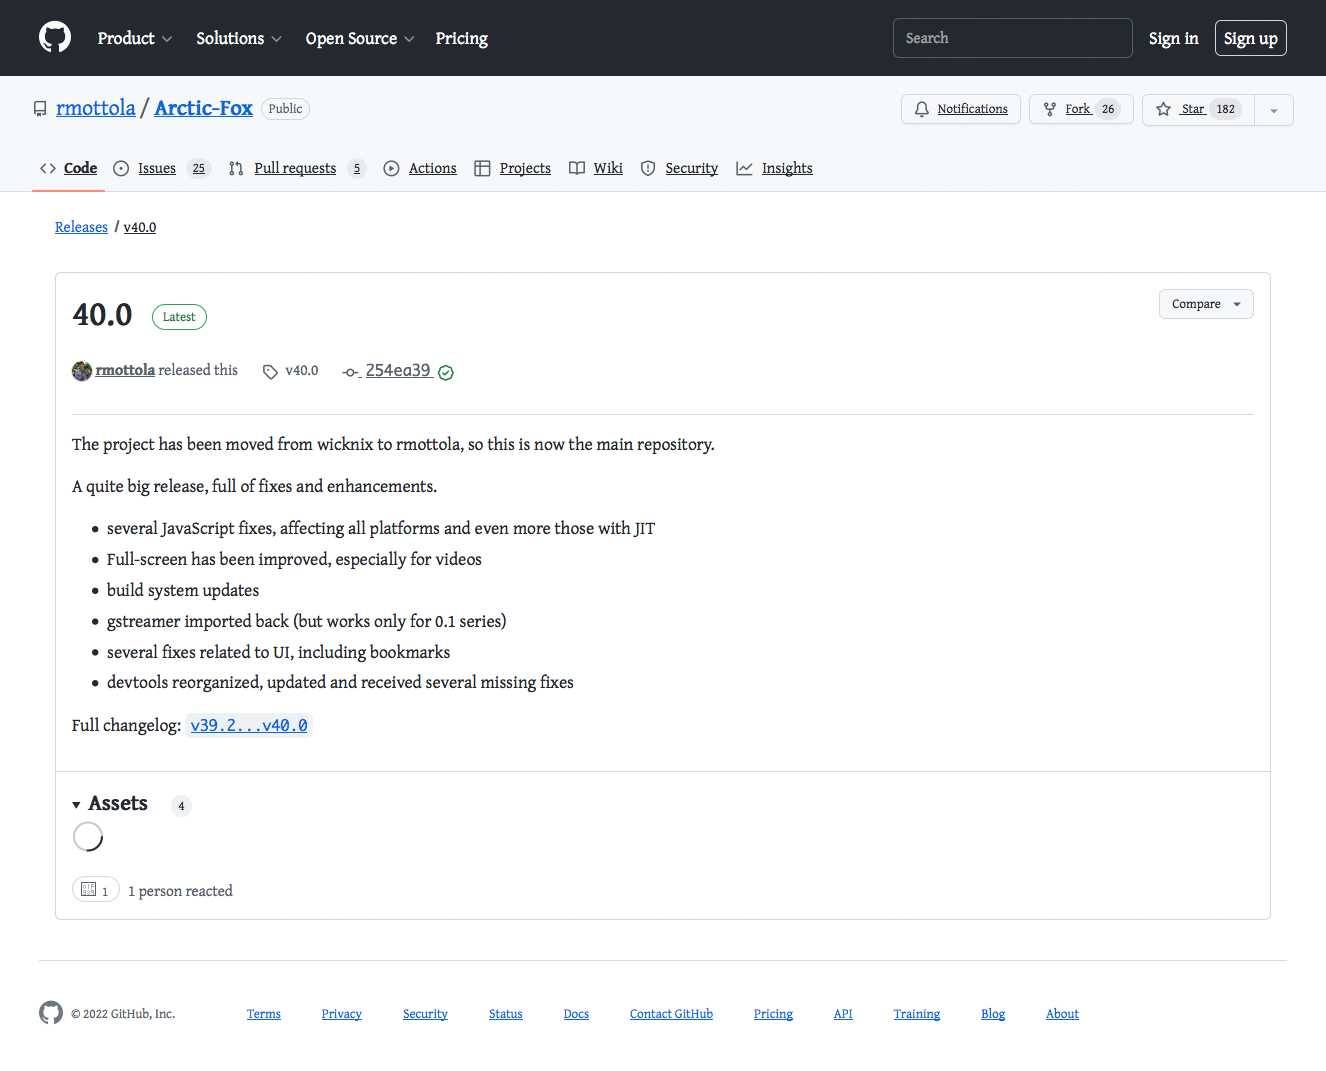Viewport: 1326px width, 1071px height.
Task: Open the Insights tab
Action: point(775,168)
